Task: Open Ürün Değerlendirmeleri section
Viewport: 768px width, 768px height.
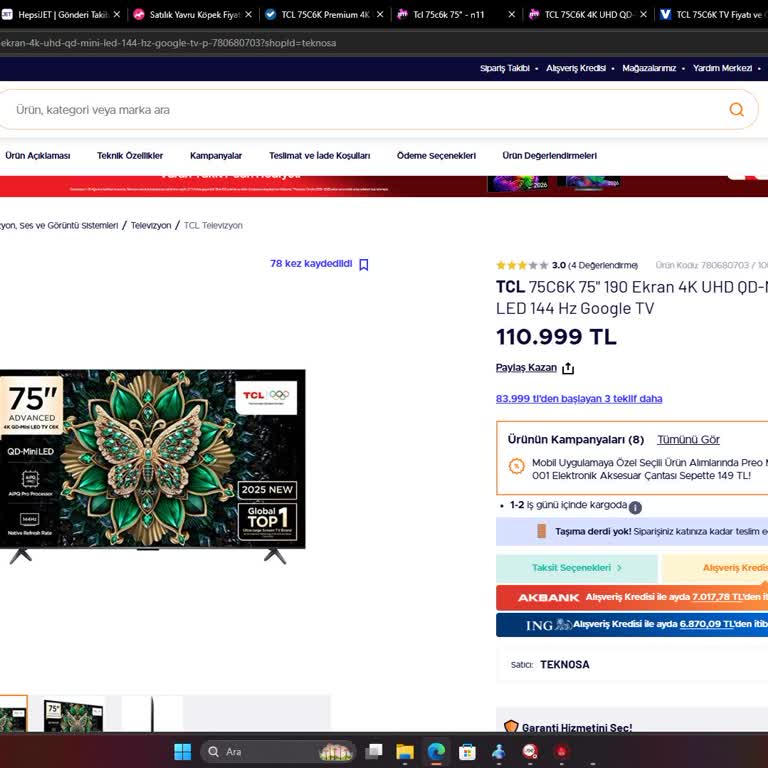Action: pyautogui.click(x=550, y=156)
